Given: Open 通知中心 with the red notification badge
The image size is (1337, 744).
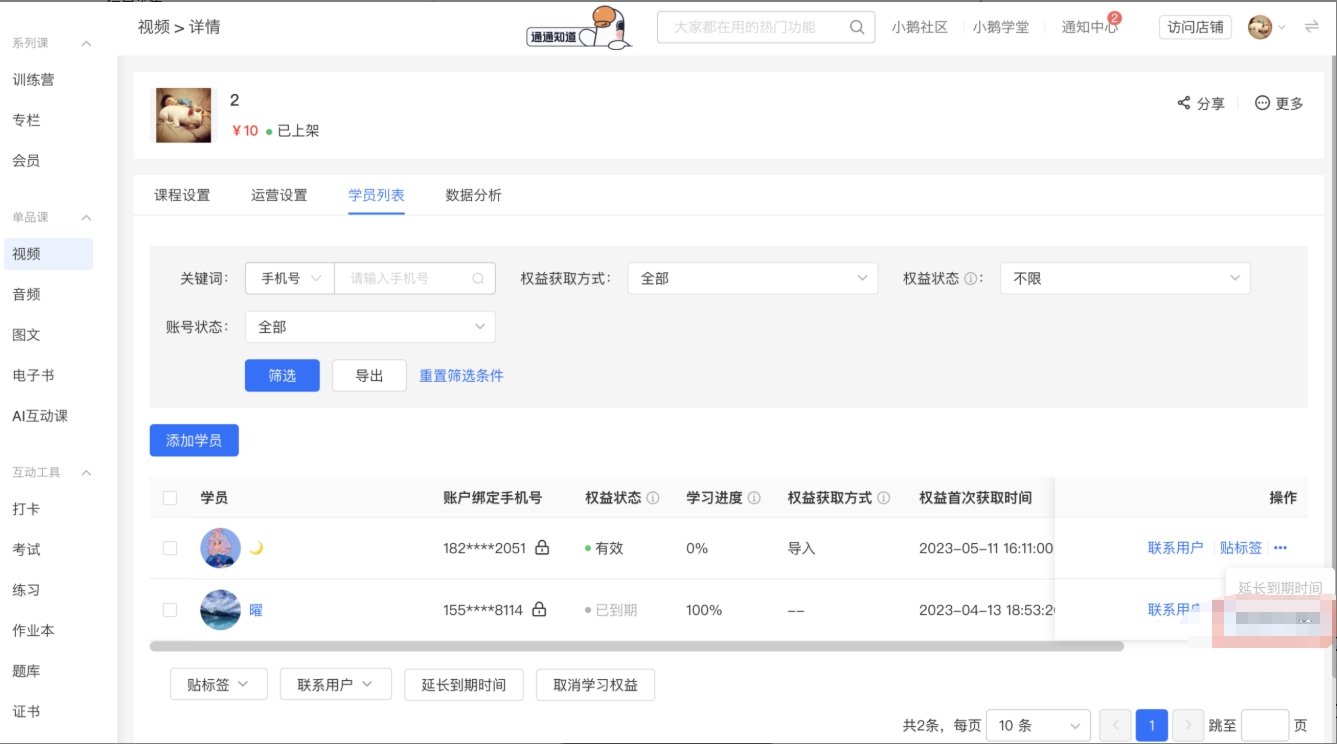Looking at the screenshot, I should pyautogui.click(x=1089, y=27).
